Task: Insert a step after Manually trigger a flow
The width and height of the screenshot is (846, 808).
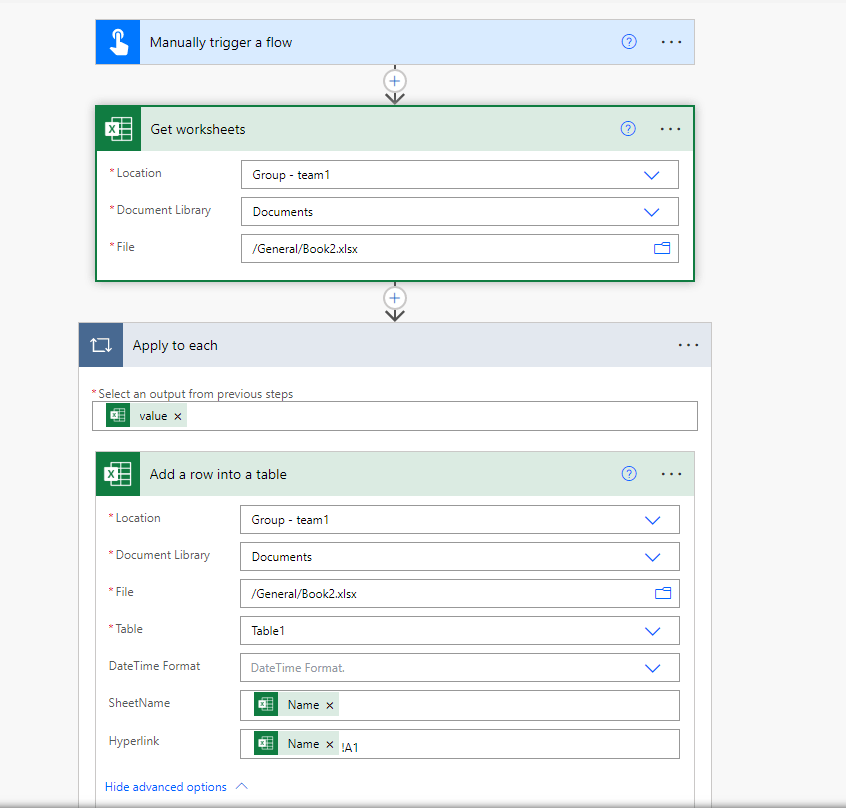Action: pos(394,81)
